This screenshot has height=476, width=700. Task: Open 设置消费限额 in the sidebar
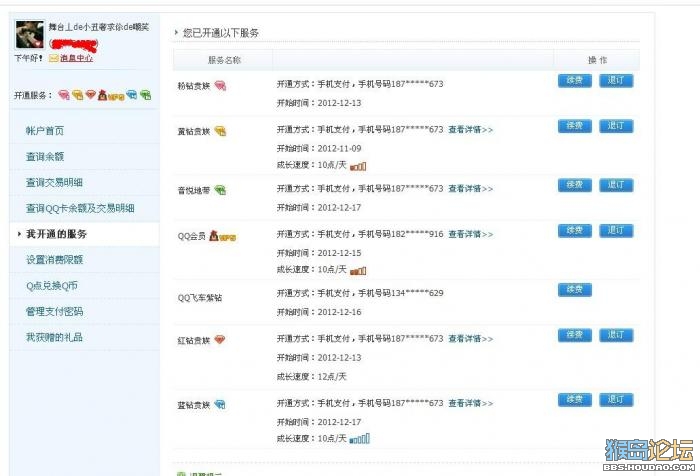(54, 260)
